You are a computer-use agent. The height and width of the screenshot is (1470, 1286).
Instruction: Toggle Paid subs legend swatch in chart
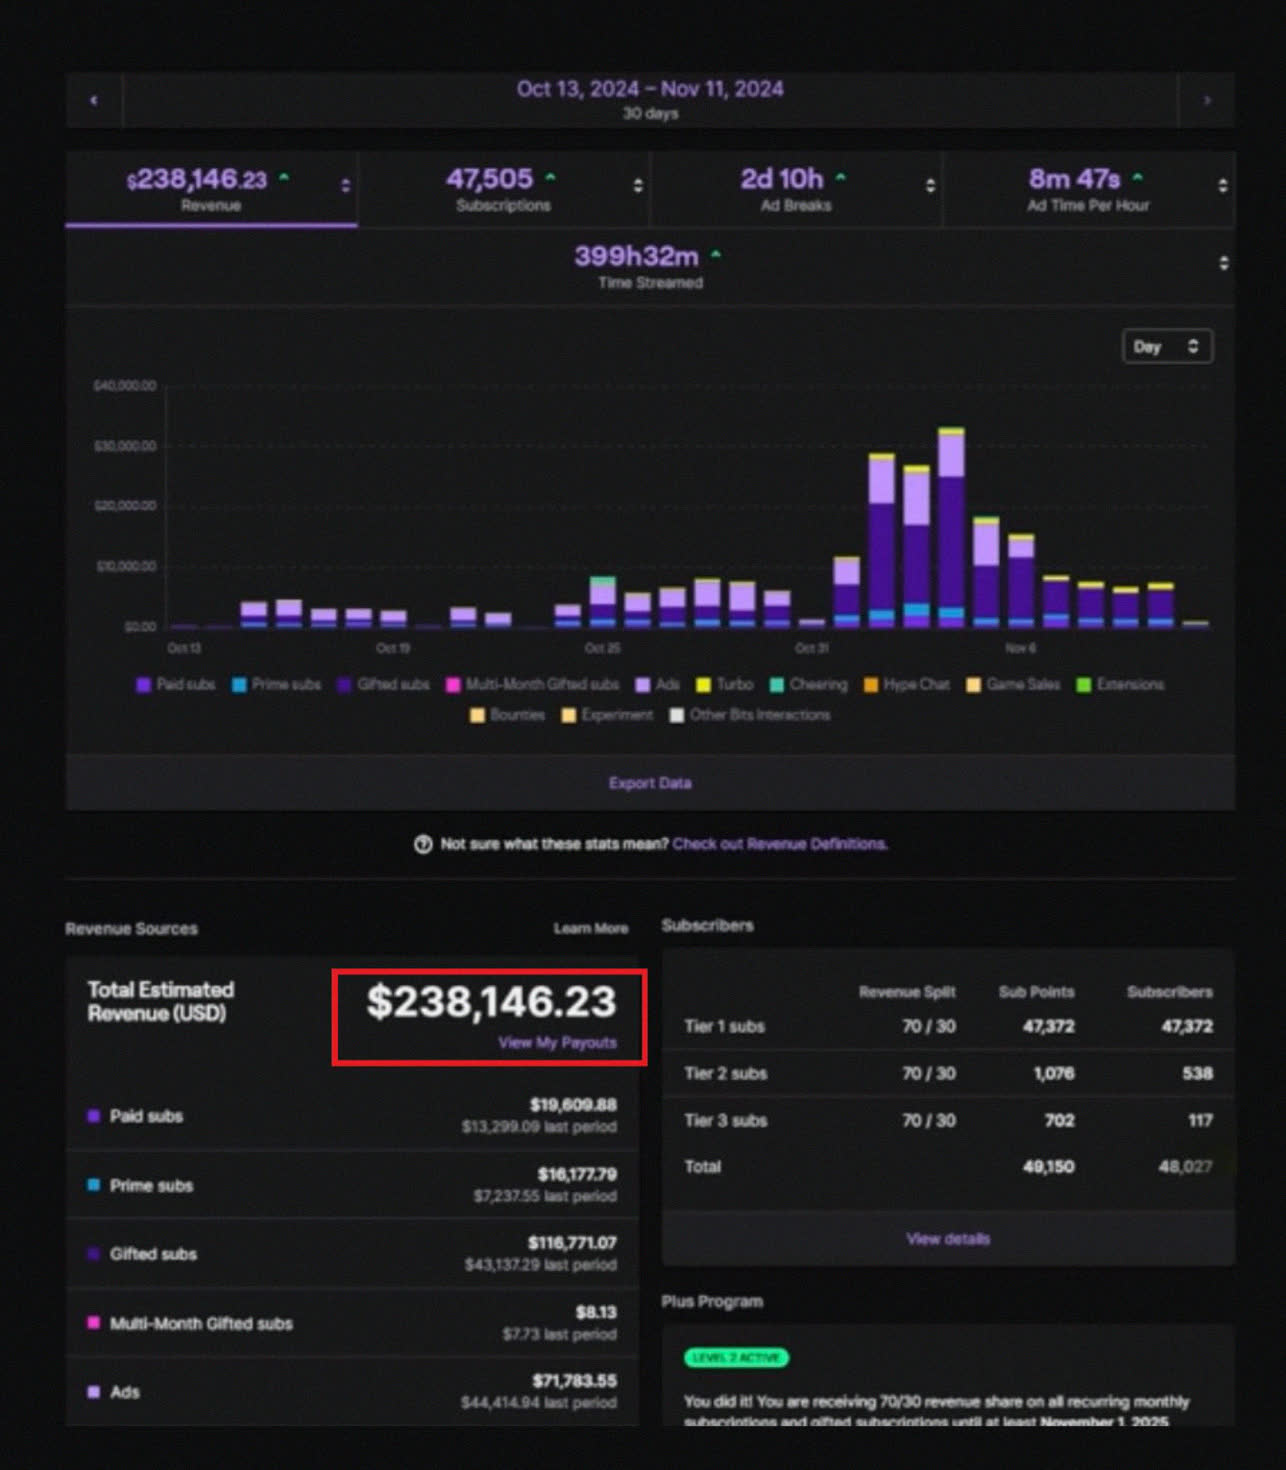[x=144, y=685]
